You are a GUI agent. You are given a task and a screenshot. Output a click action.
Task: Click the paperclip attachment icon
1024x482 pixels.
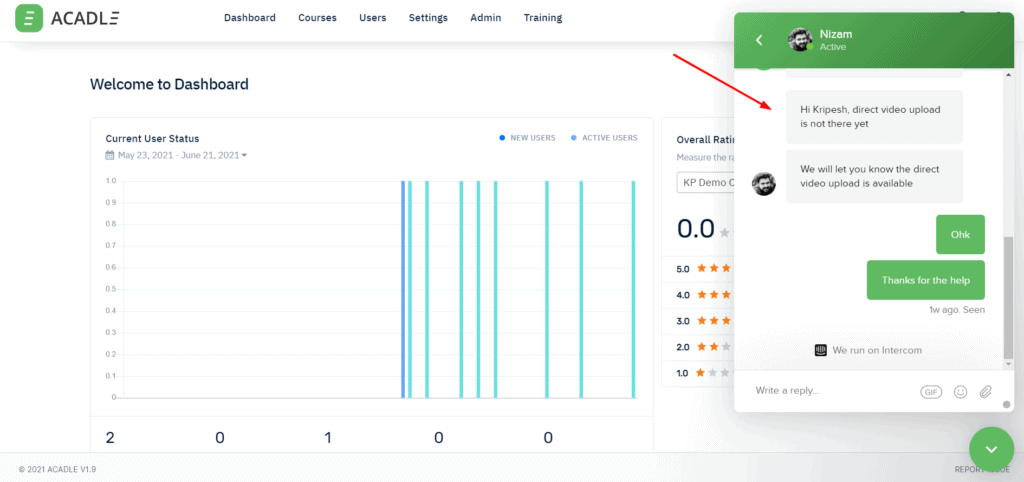tap(985, 392)
